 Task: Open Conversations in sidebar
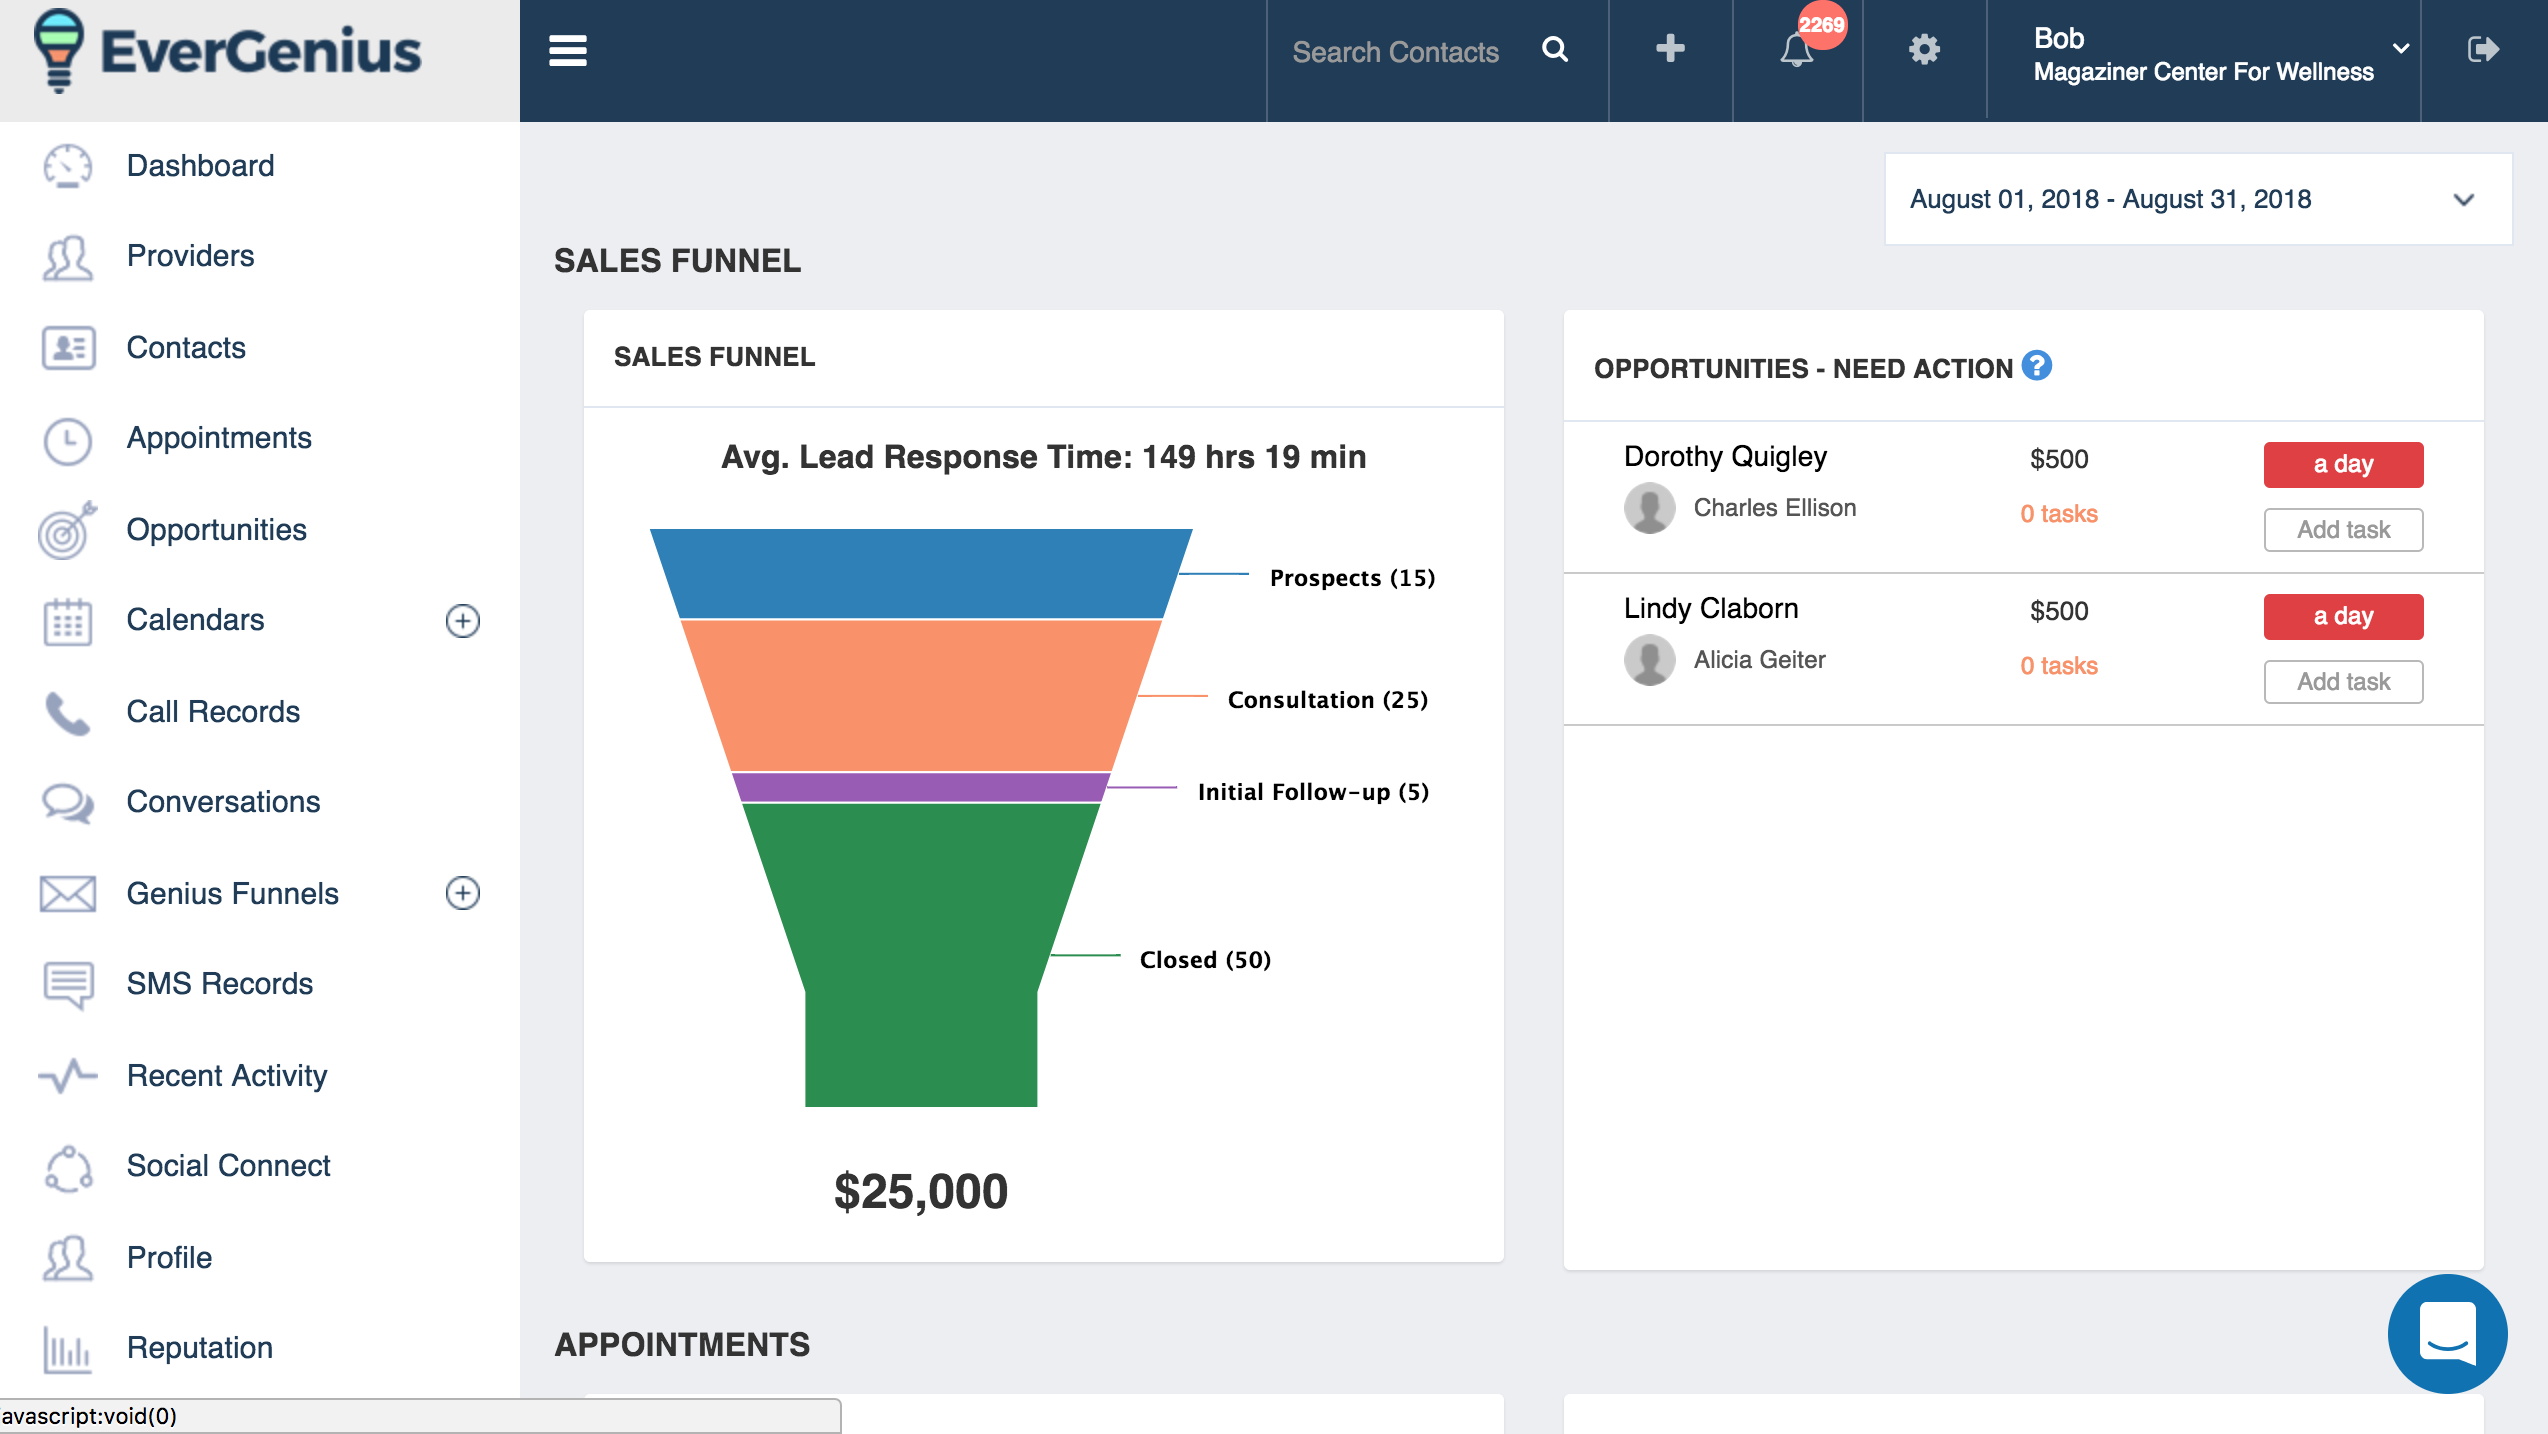[223, 801]
